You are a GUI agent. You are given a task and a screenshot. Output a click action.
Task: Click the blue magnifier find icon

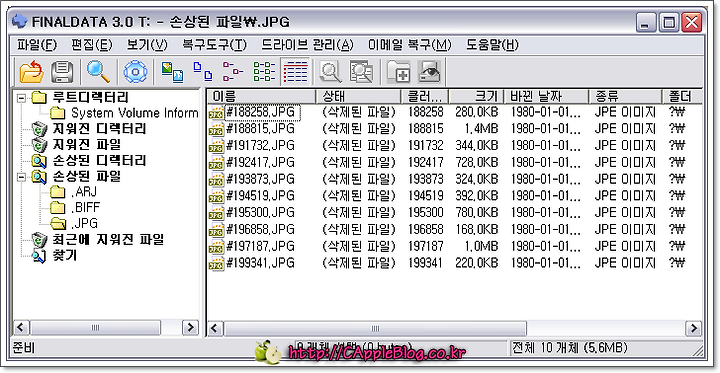coord(98,72)
